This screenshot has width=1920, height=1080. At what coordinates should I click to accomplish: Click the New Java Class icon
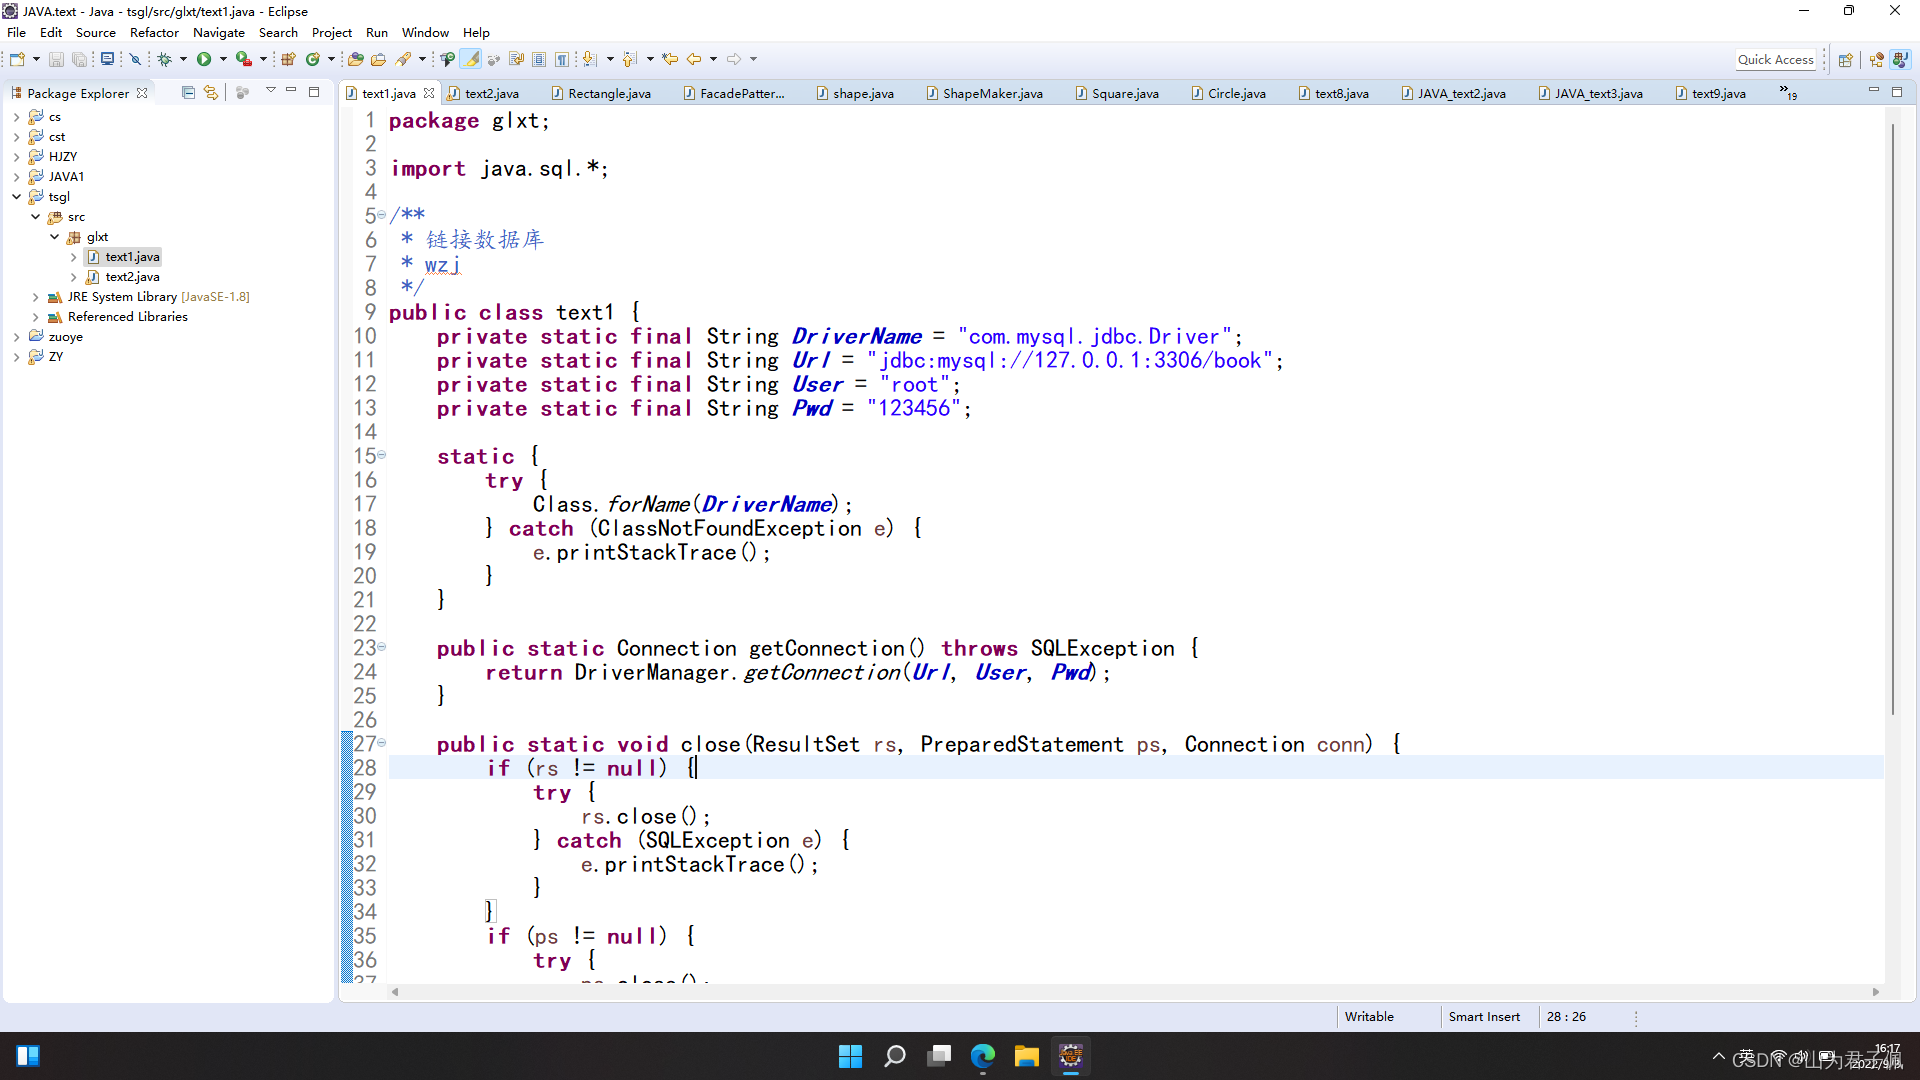(313, 60)
